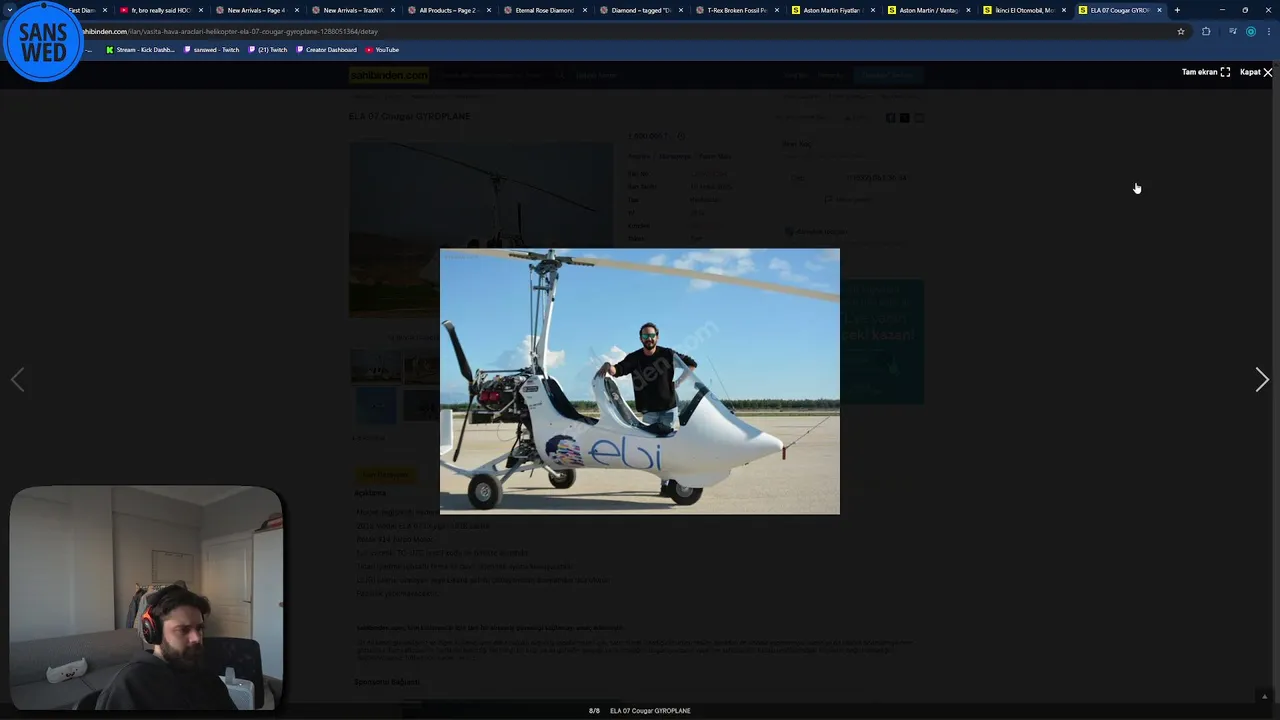Switch to 'Eternal Rose Diamond' tab
This screenshot has width=1280, height=720.
[544, 10]
